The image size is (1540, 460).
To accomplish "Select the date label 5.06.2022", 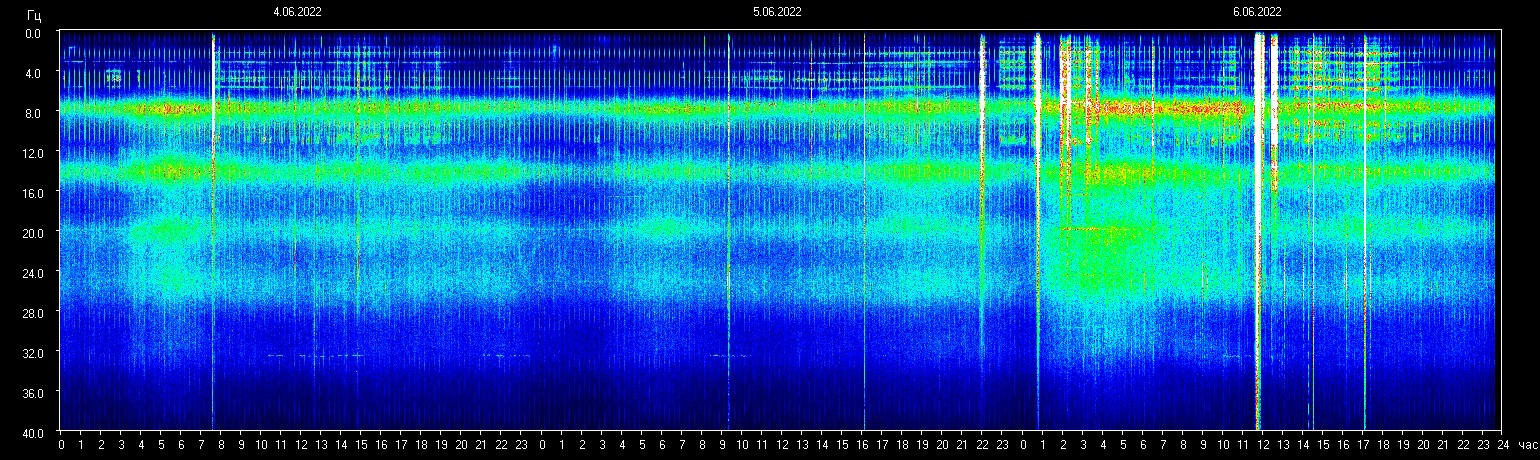I will tap(777, 13).
